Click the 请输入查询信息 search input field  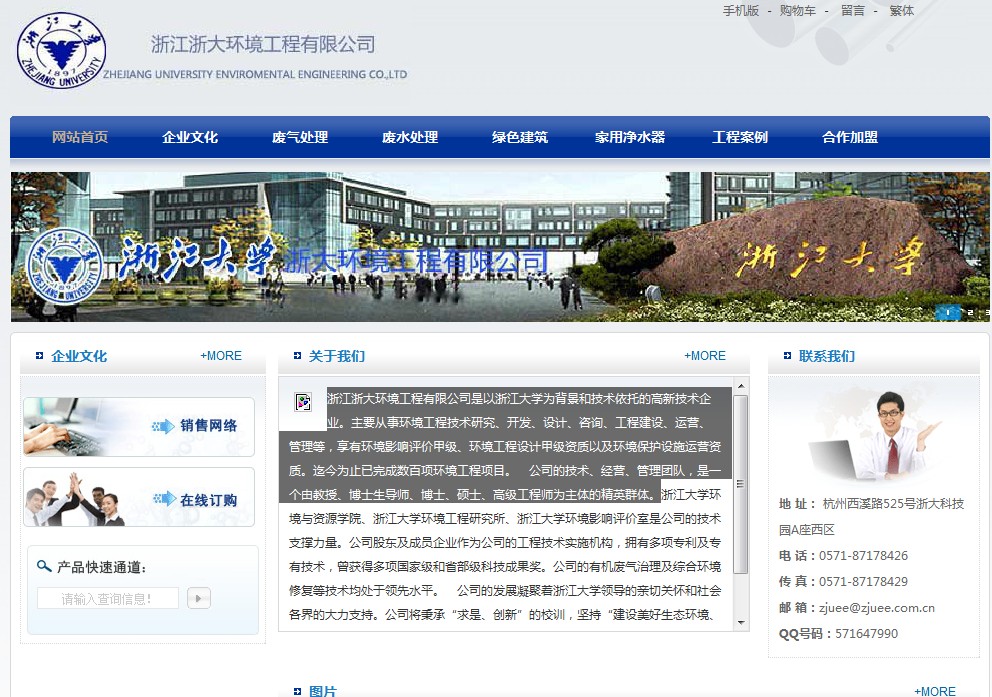coord(108,599)
